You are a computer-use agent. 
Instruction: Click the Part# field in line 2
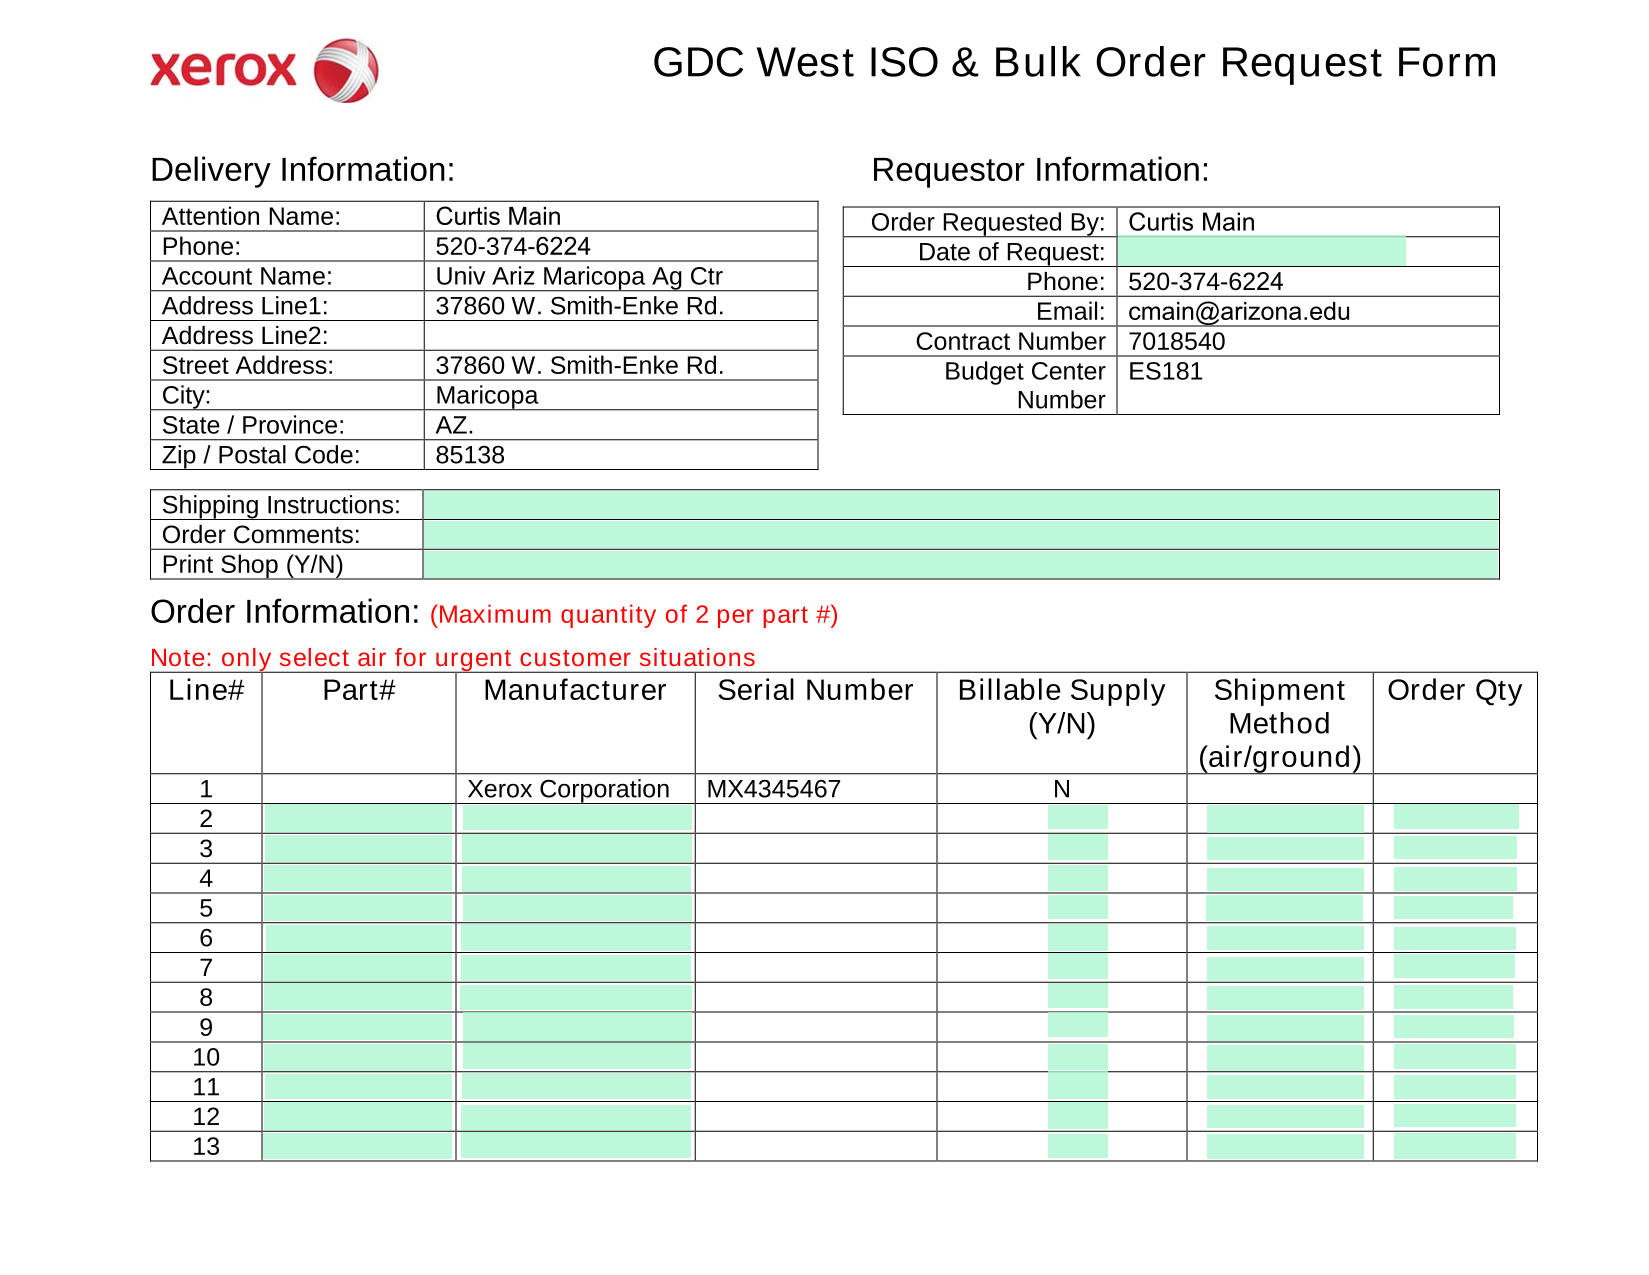click(358, 818)
